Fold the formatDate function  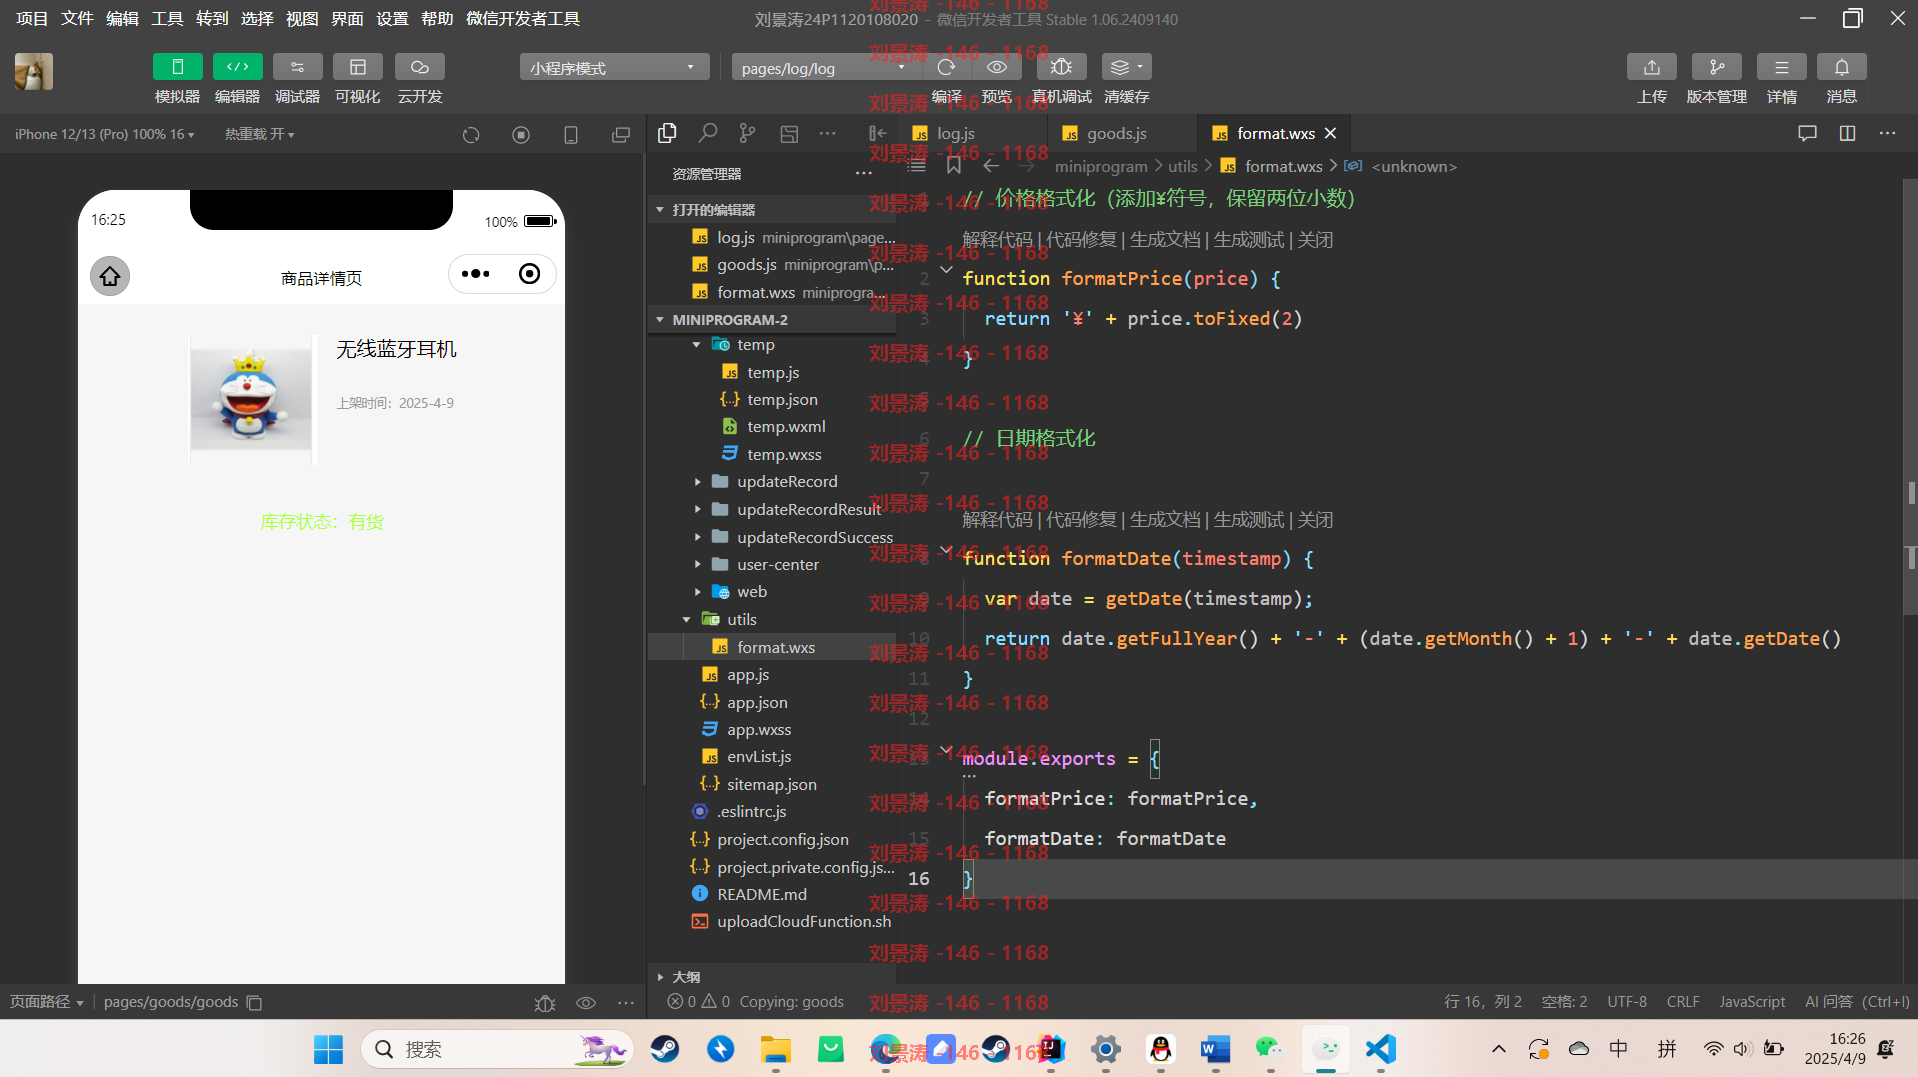[946, 550]
